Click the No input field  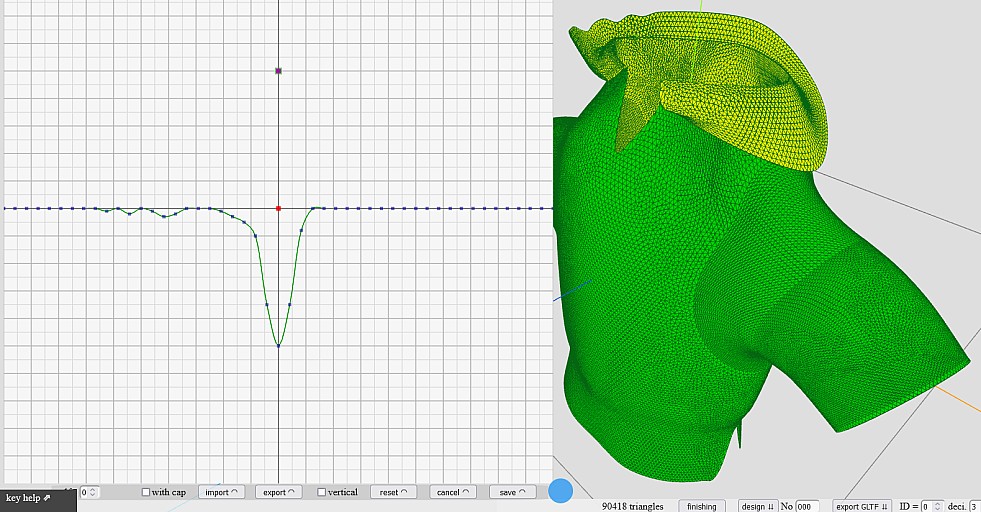807,506
